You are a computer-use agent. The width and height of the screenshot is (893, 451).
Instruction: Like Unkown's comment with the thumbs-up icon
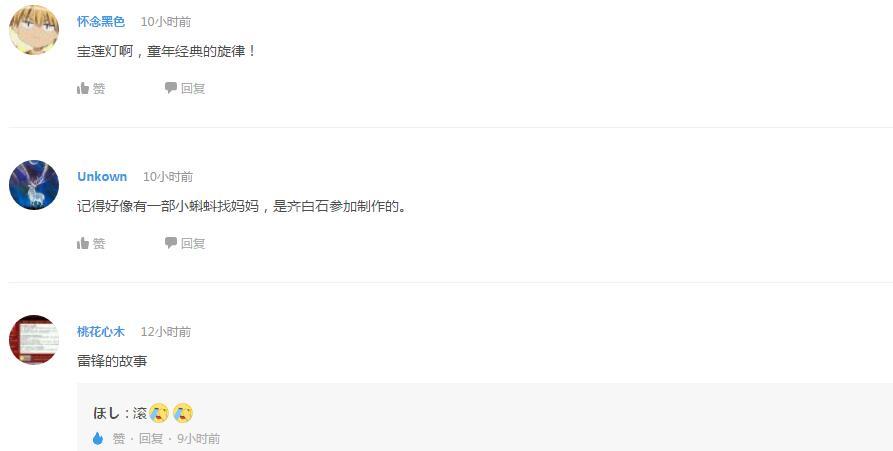pyautogui.click(x=83, y=243)
